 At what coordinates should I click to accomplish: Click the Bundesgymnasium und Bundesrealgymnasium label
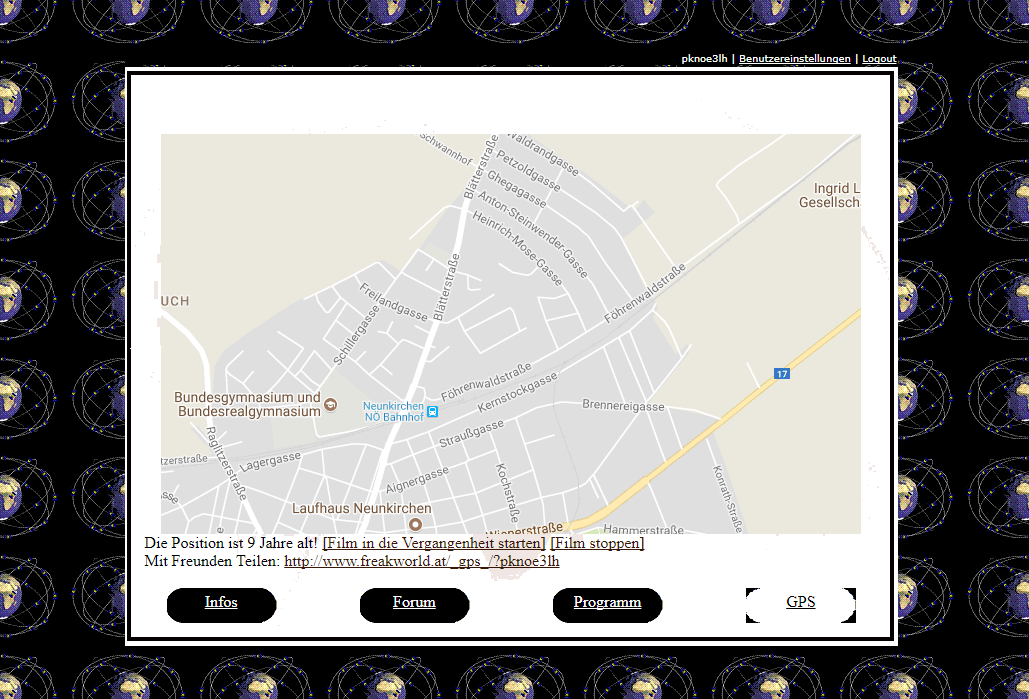click(248, 404)
